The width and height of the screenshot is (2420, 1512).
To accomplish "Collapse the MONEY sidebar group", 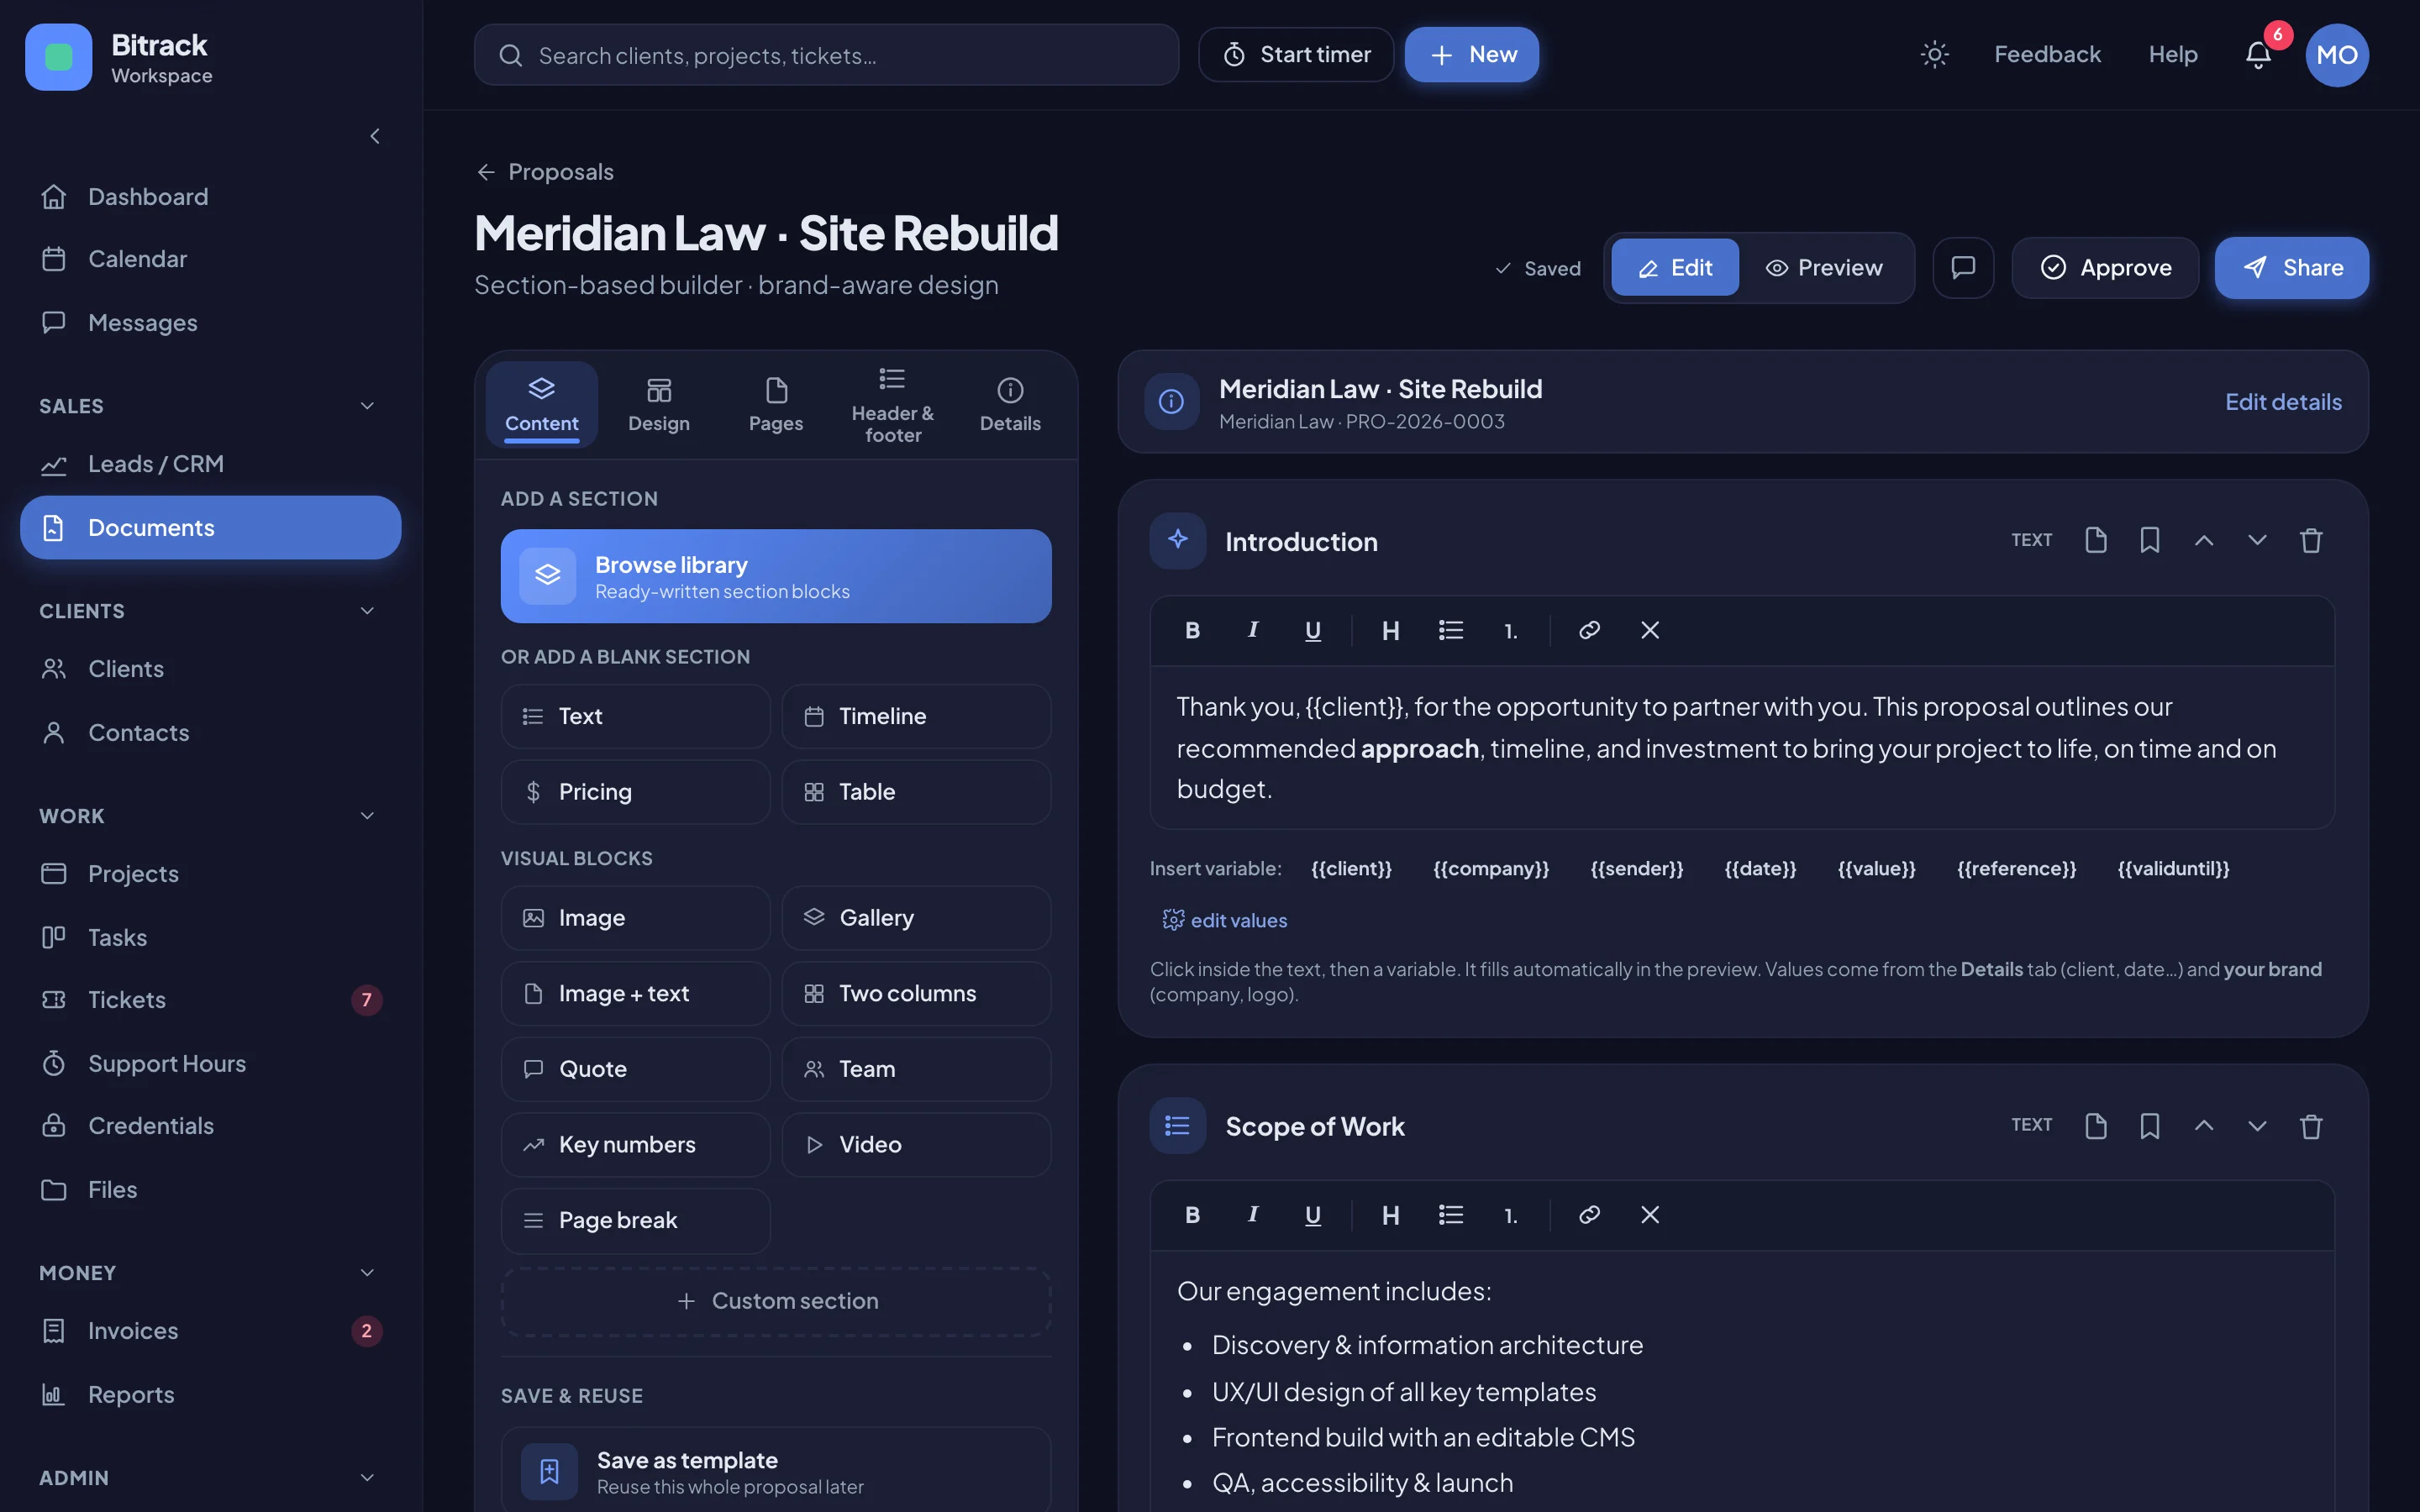I will click(367, 1273).
